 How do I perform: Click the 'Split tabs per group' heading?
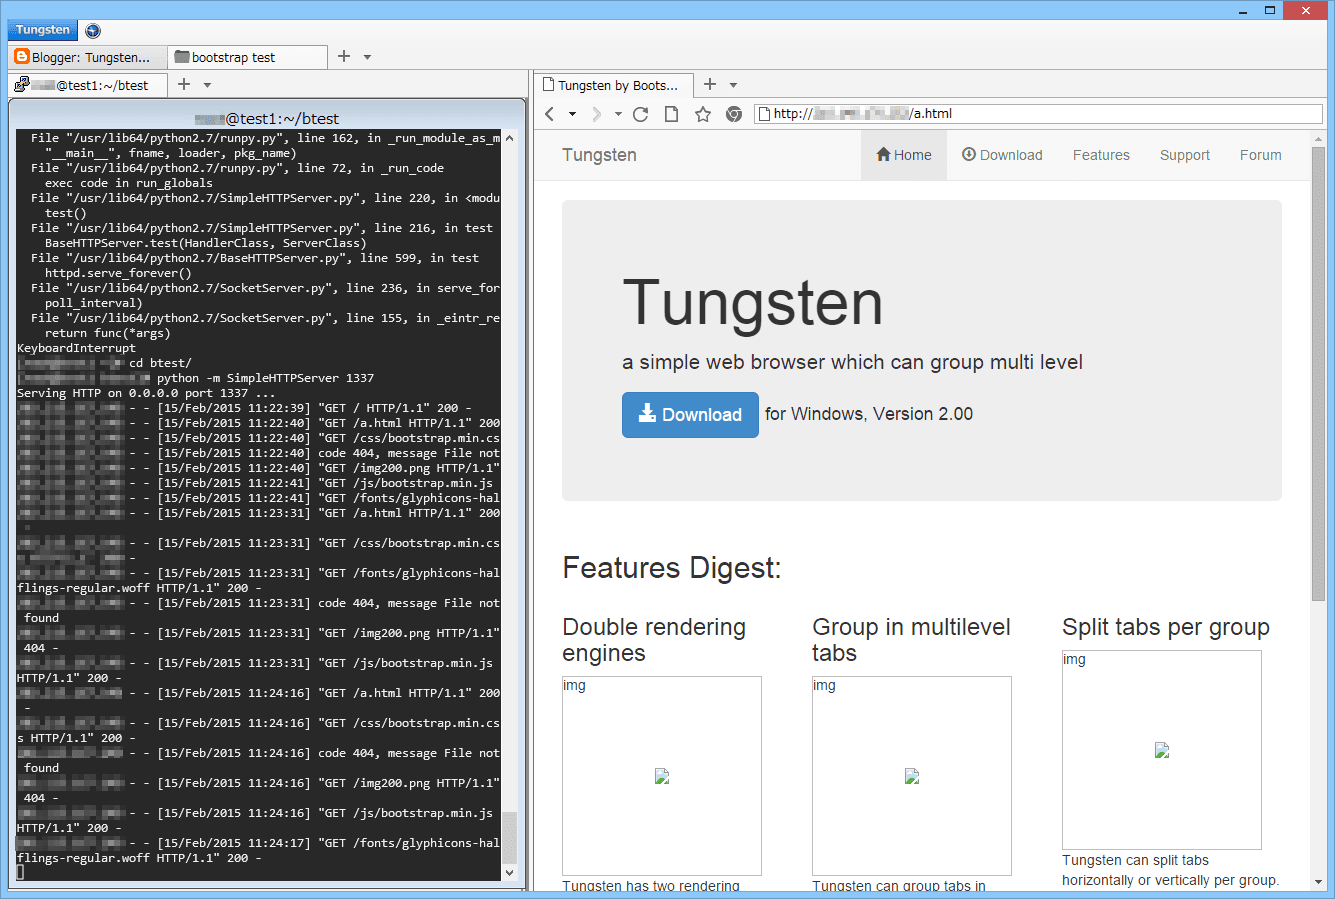[x=1166, y=627]
